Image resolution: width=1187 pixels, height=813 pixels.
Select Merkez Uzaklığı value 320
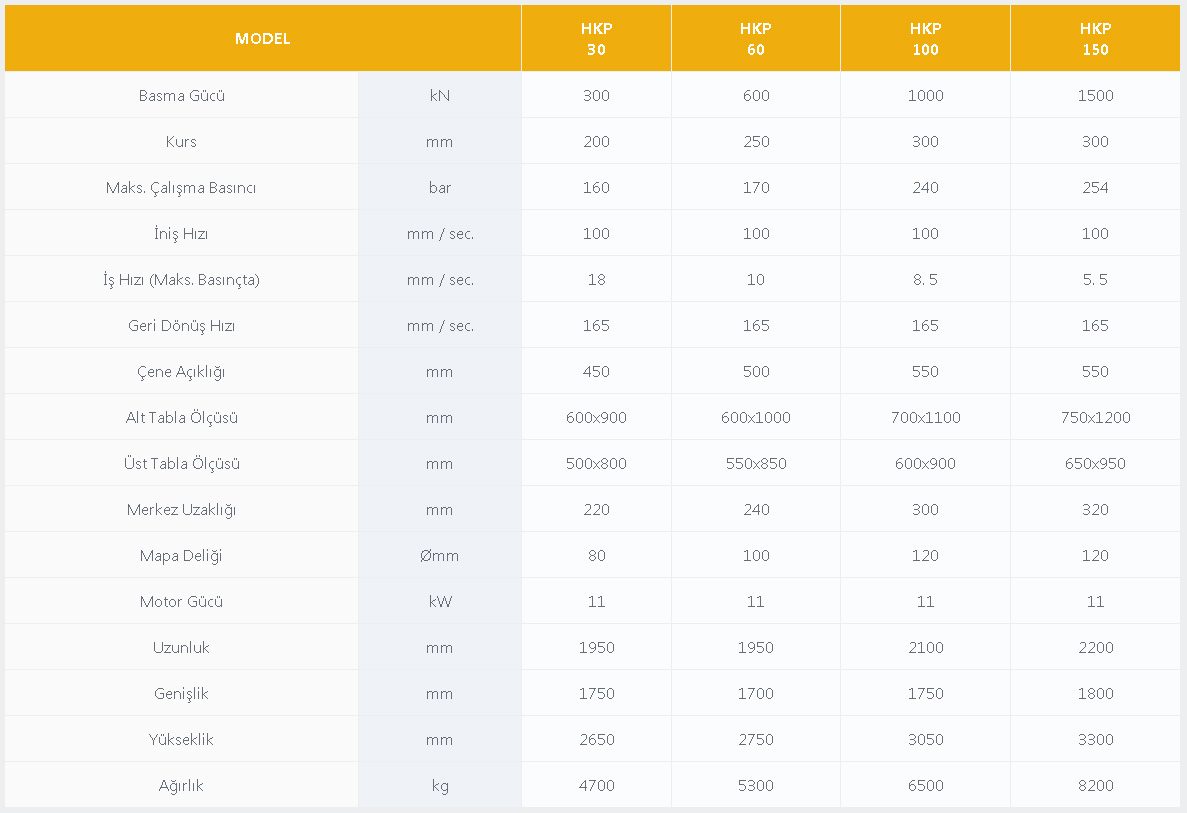[x=1095, y=509]
